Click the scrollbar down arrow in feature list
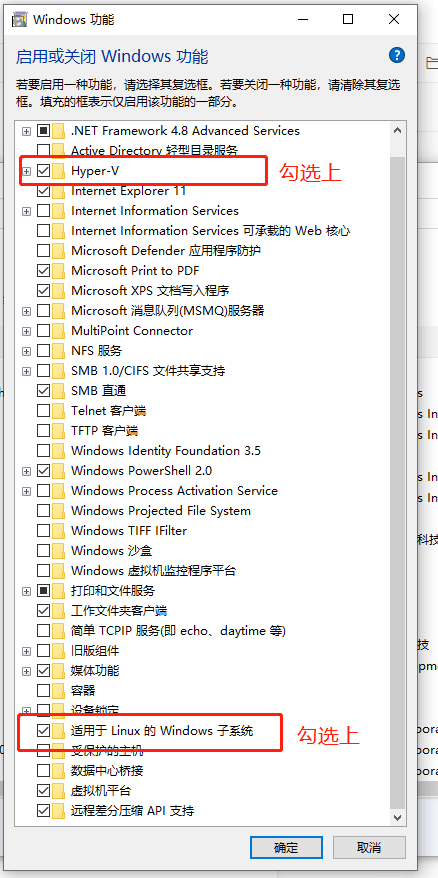This screenshot has height=878, width=438. point(398,816)
